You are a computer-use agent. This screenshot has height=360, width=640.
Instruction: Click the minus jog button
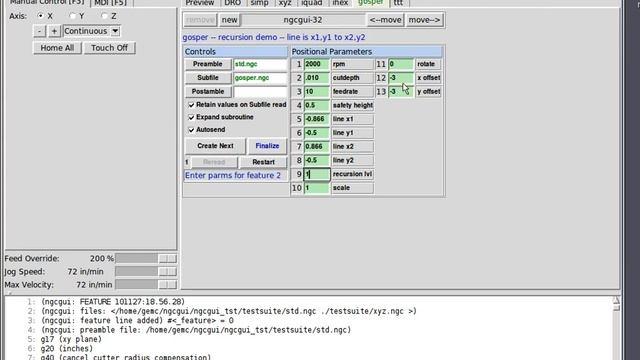tap(39, 31)
